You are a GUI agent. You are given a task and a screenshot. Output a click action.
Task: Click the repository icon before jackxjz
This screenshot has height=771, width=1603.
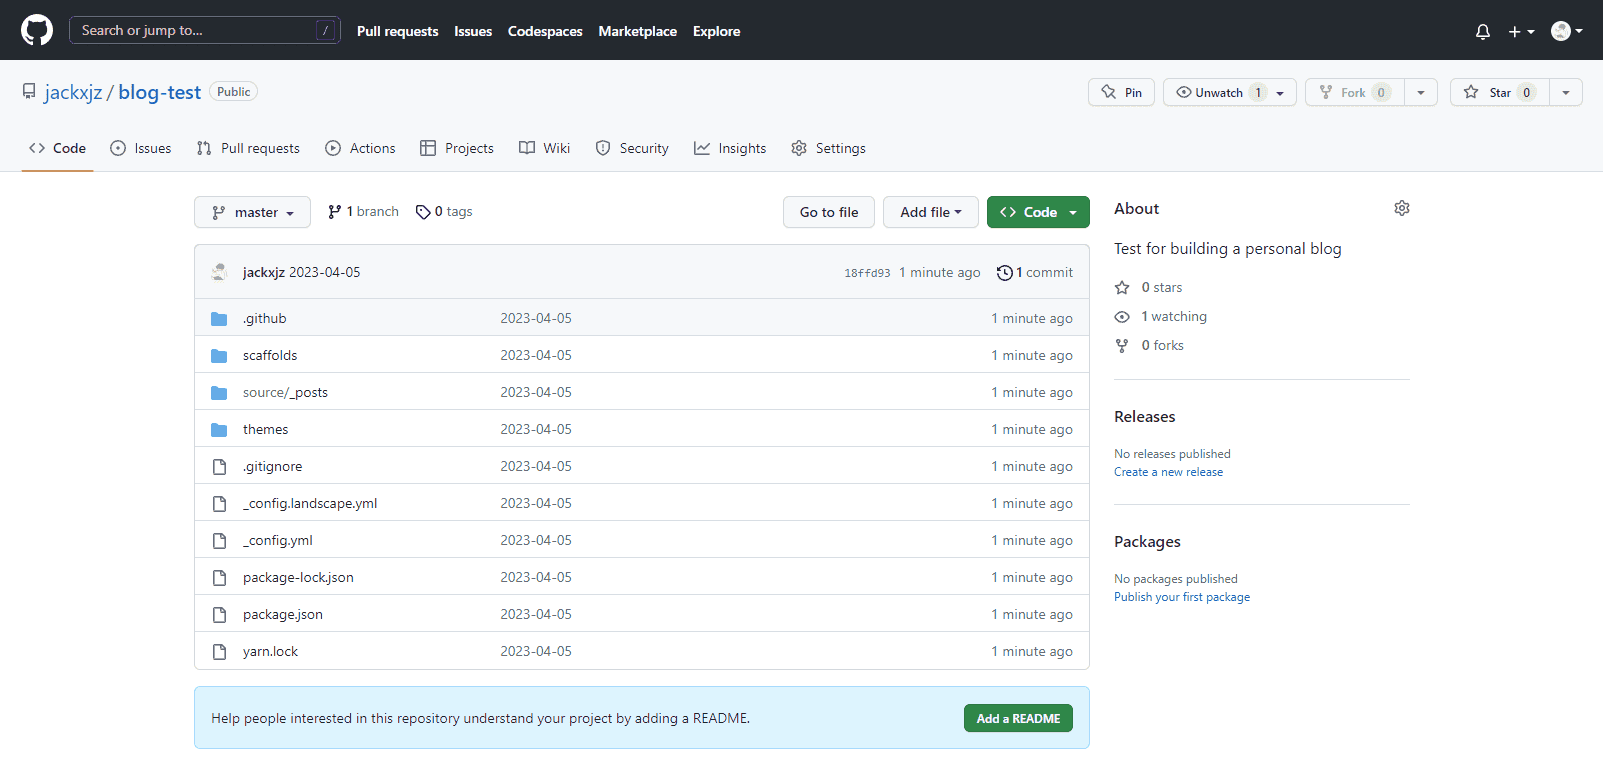tap(29, 92)
